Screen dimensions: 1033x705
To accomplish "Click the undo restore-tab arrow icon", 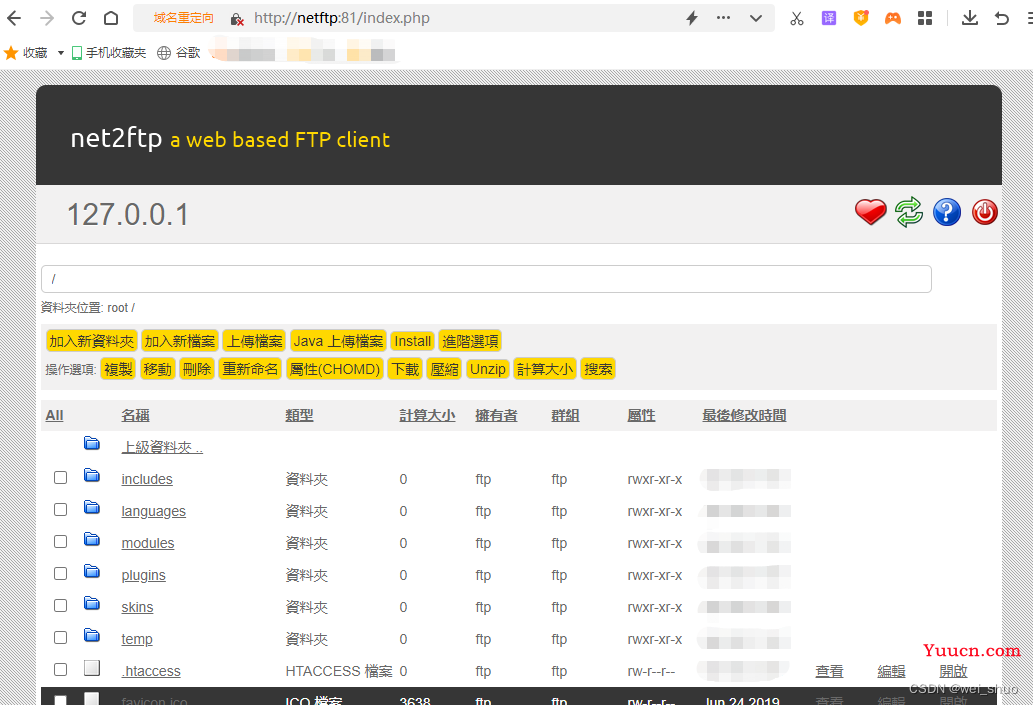I will pos(1002,18).
